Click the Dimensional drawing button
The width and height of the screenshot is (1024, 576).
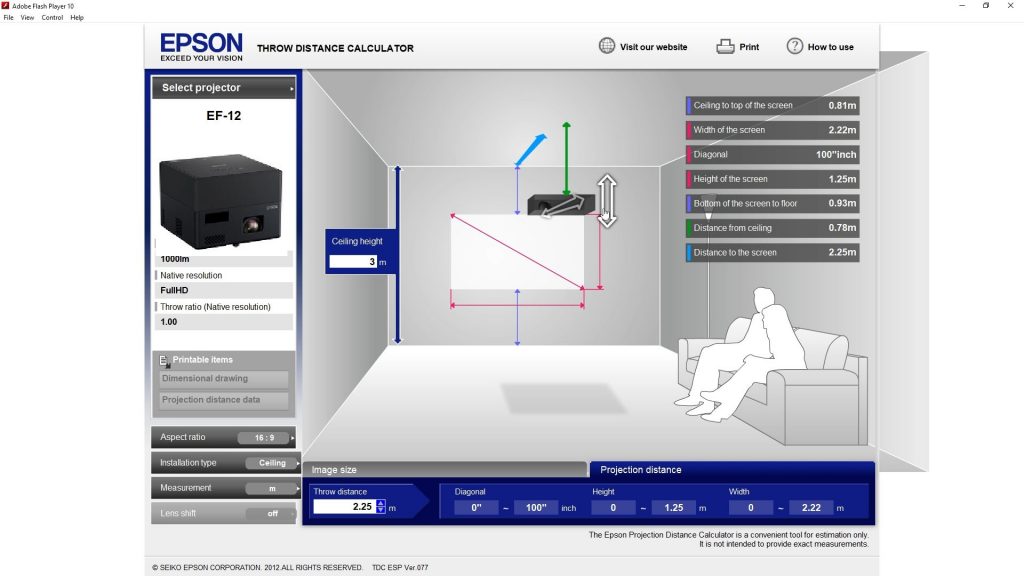[223, 379]
